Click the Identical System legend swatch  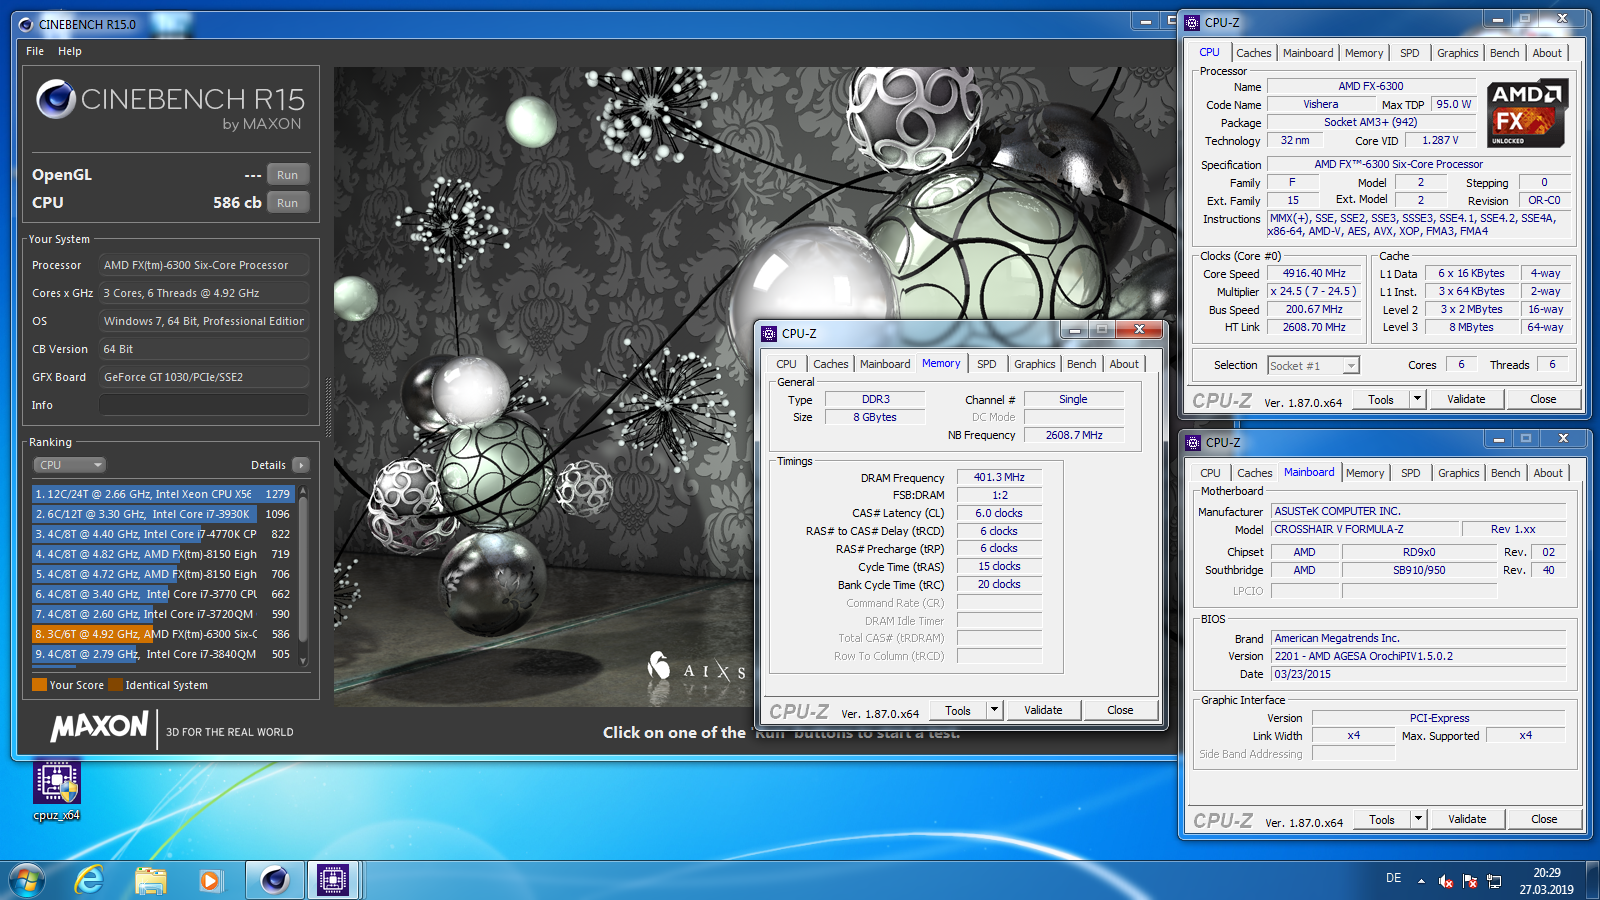pos(116,685)
